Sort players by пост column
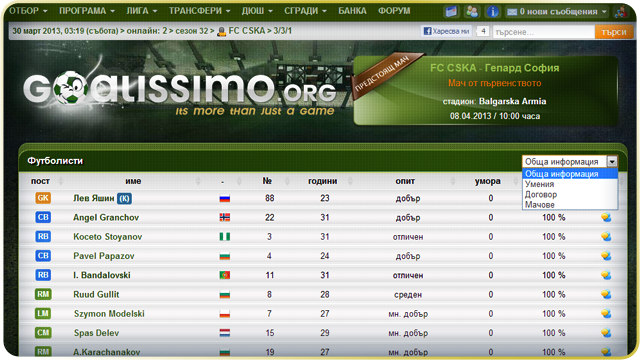Image resolution: width=640 pixels, height=360 pixels. 40,181
